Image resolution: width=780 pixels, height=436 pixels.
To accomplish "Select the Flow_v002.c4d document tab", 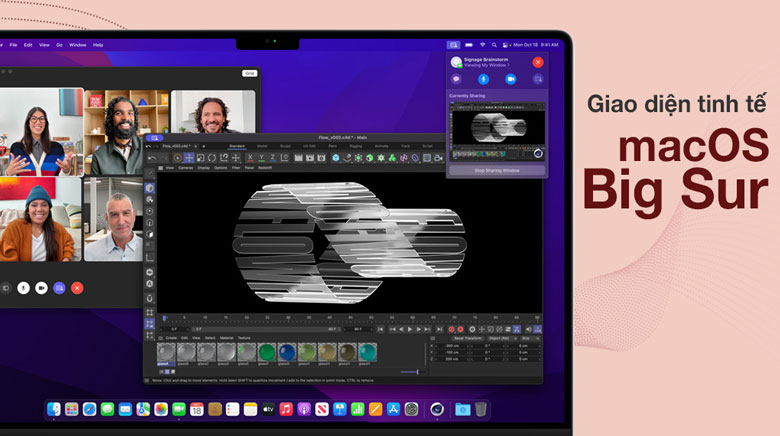I will pos(178,146).
